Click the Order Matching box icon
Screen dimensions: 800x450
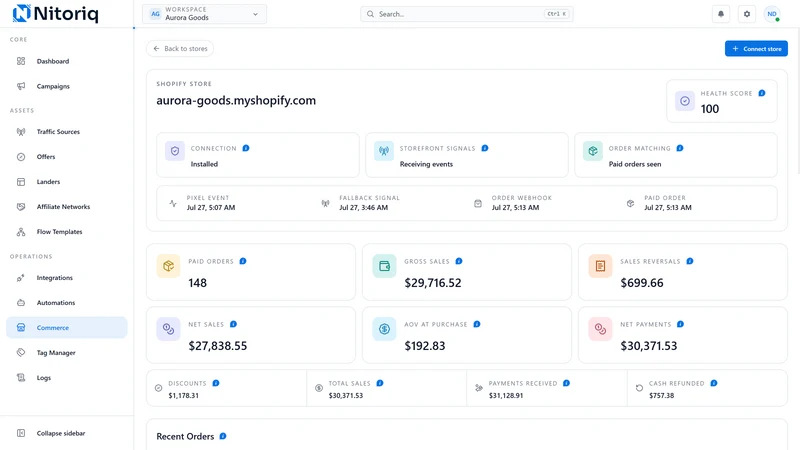click(x=593, y=151)
